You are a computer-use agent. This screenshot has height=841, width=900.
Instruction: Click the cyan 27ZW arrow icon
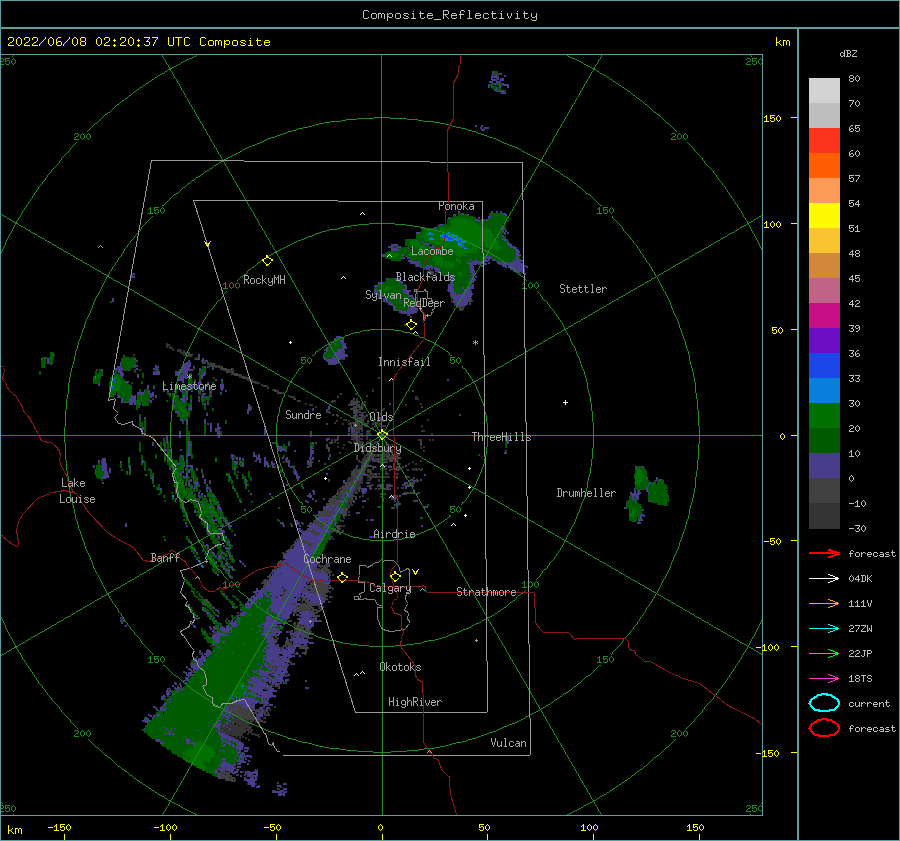point(824,629)
